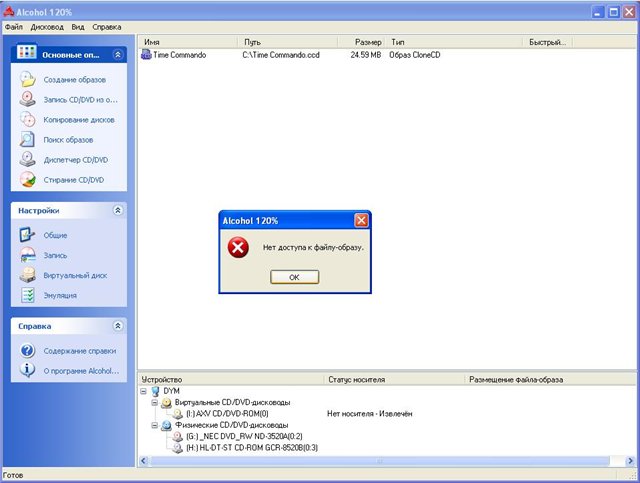Viewport: 640px width, 483px height.
Task: Click the Запись settings icon
Action: (x=28, y=255)
